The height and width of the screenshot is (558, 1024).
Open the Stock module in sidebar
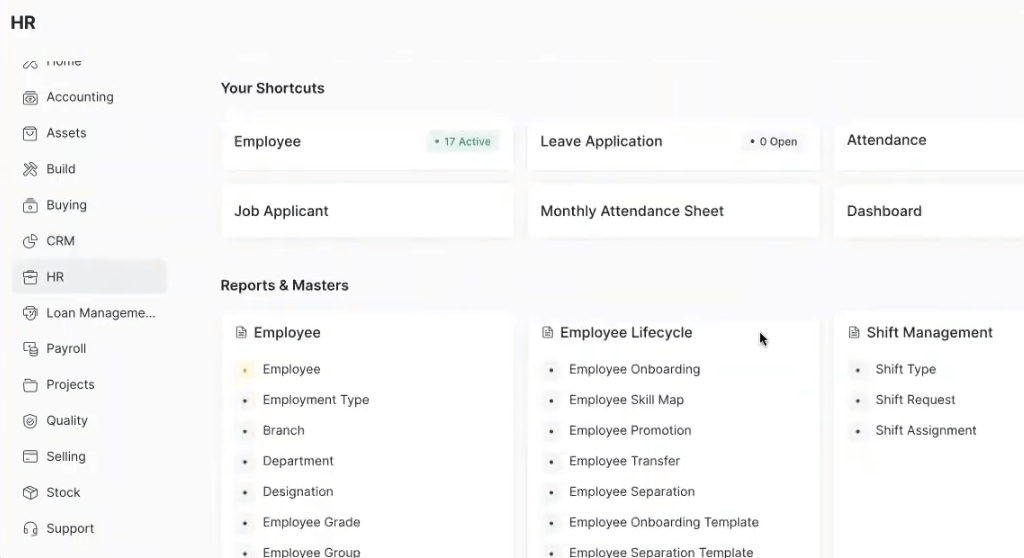63,493
